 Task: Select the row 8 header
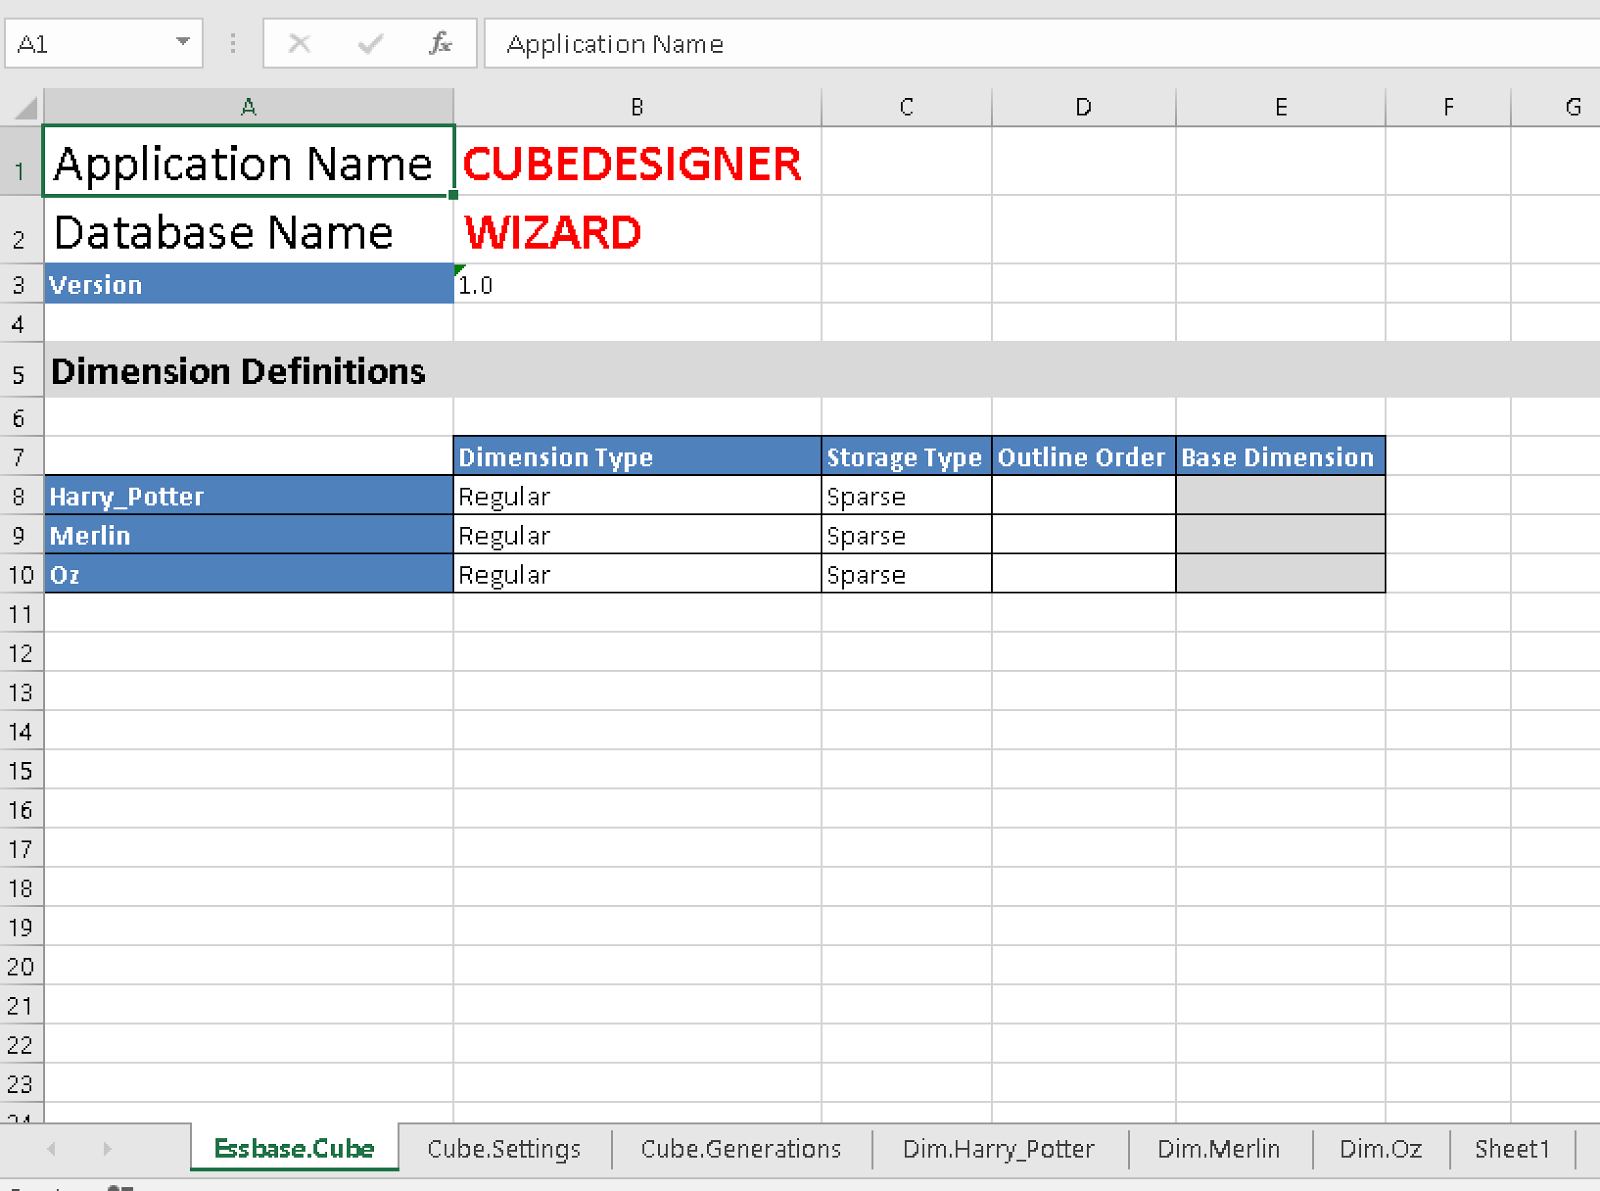click(20, 496)
